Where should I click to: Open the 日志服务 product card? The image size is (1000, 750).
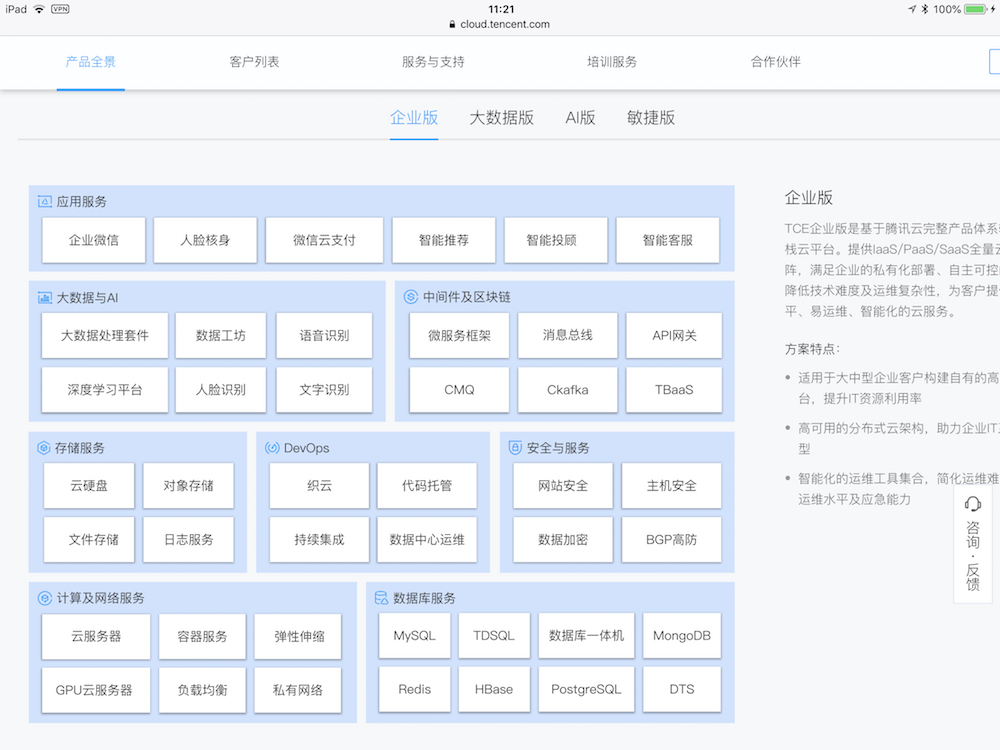point(188,540)
